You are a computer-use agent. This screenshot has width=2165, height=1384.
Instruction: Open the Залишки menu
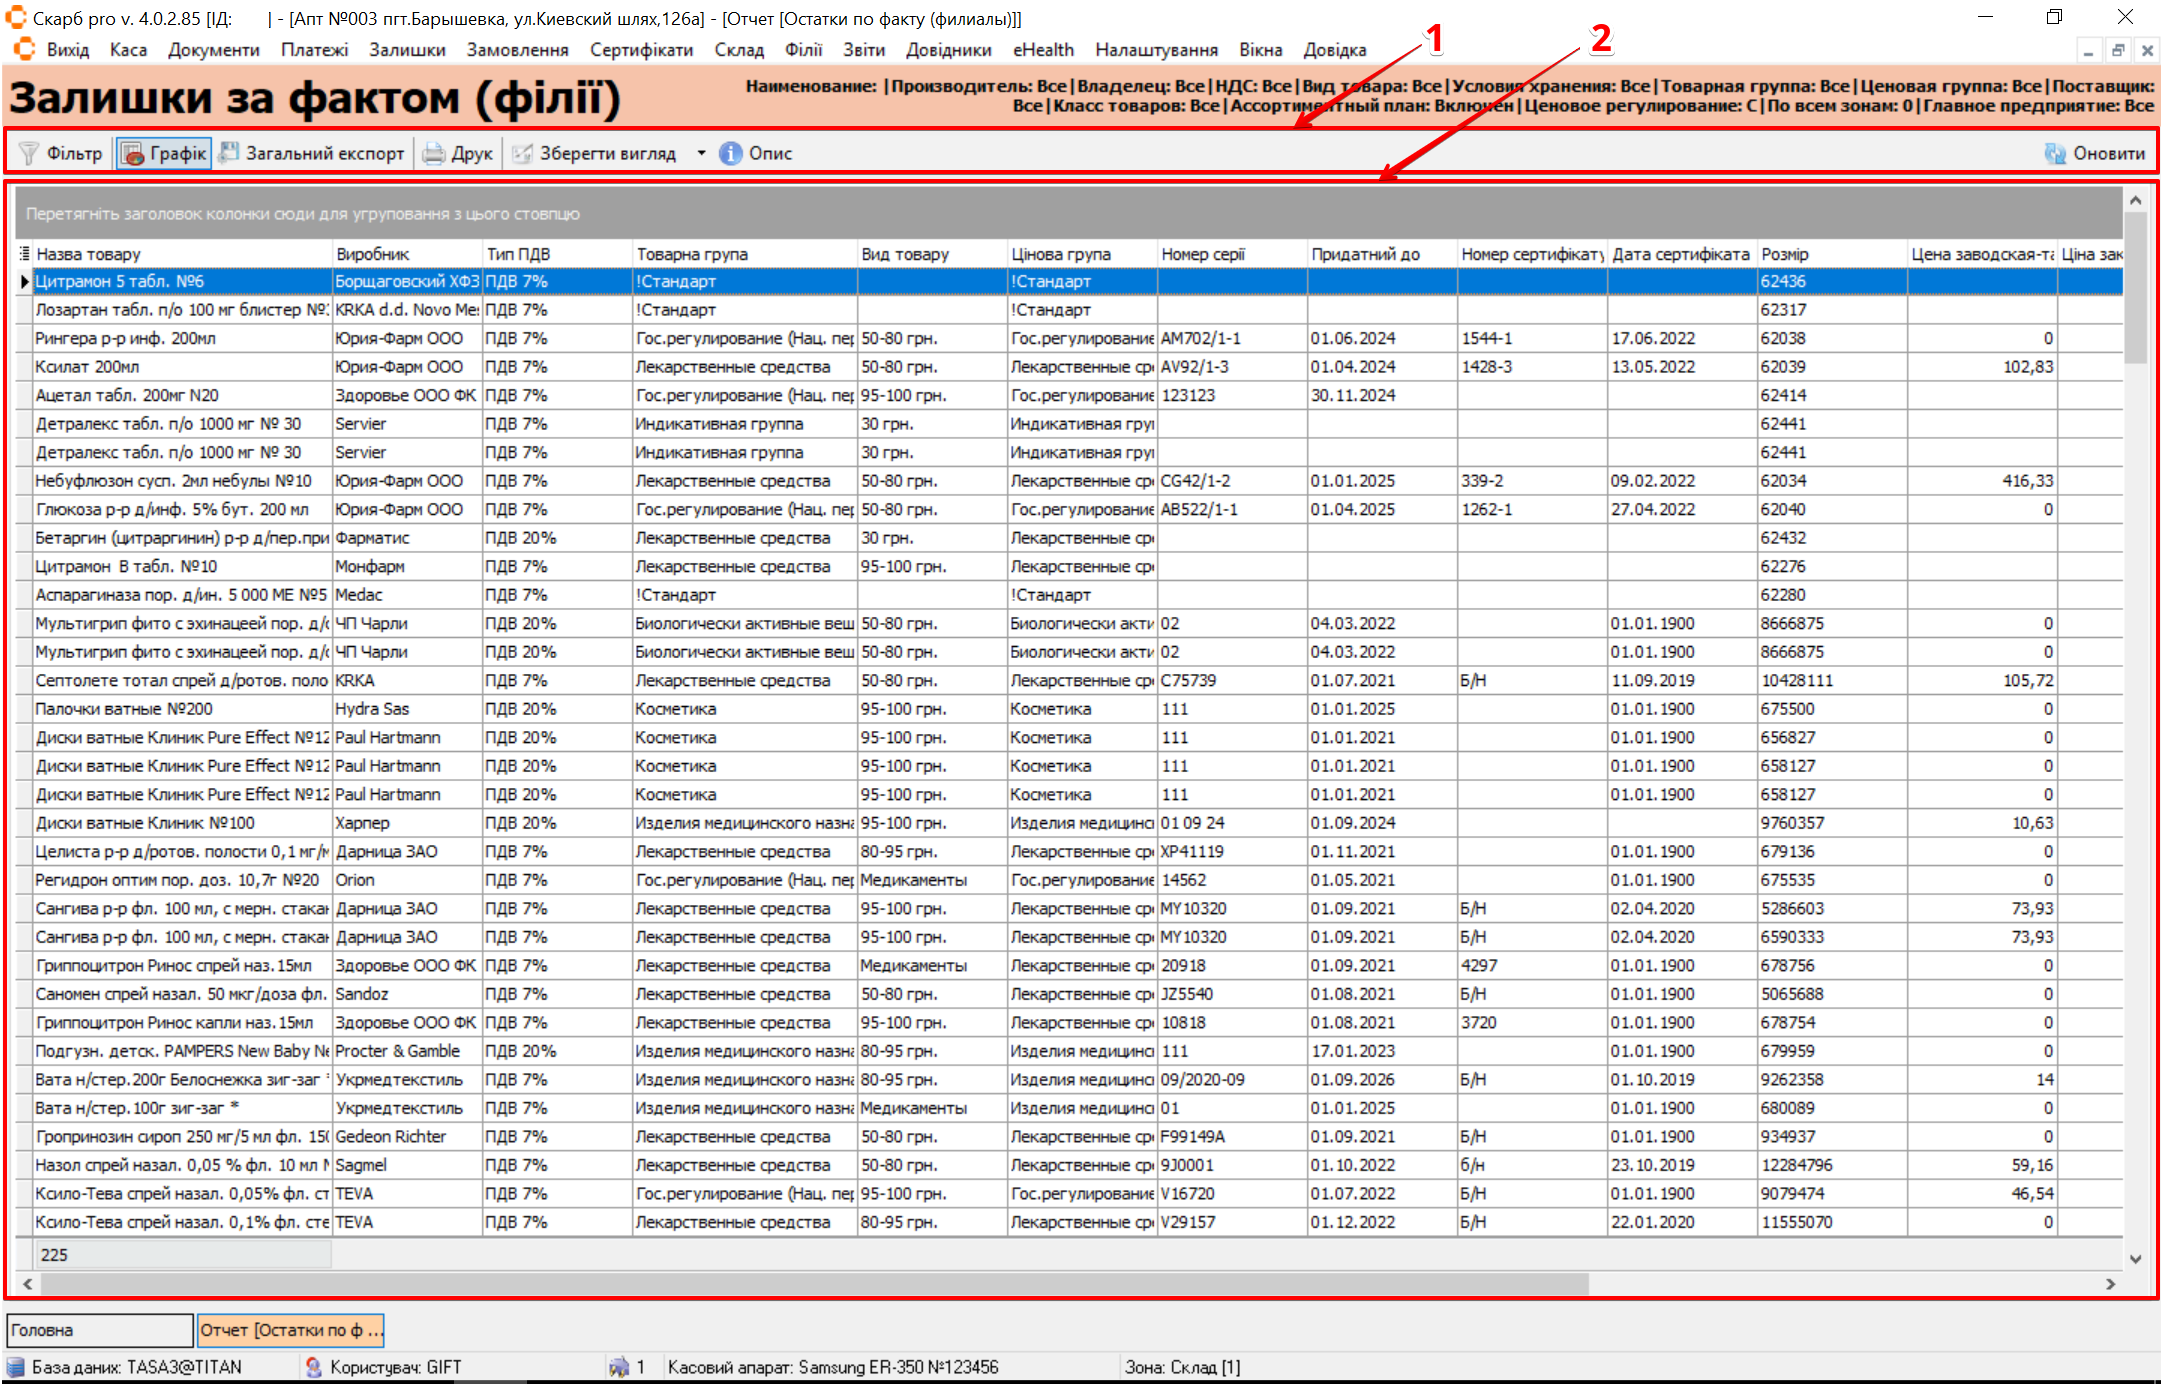coord(407,50)
